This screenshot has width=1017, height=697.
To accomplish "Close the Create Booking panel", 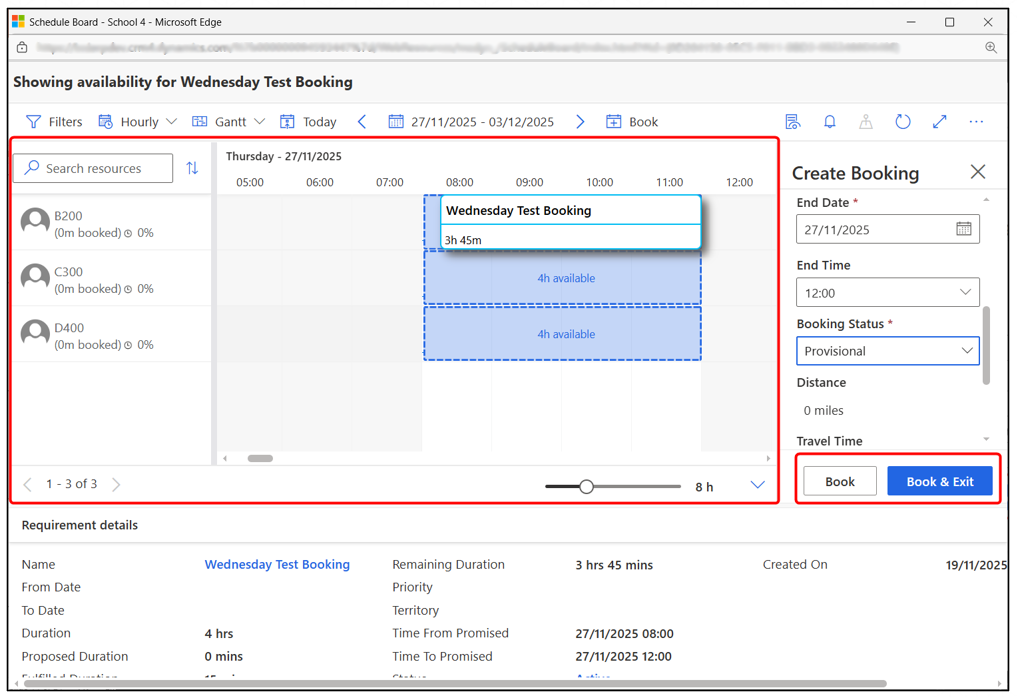I will click(x=977, y=173).
